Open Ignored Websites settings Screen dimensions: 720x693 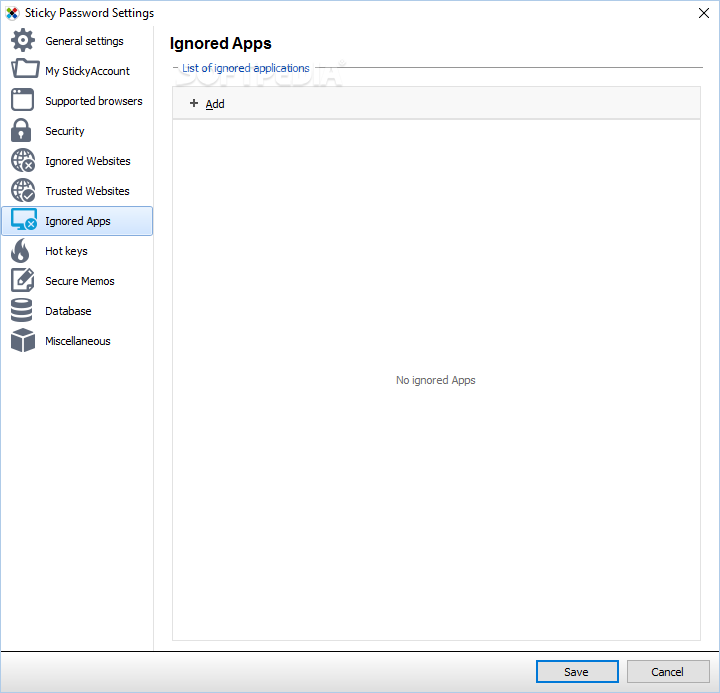pyautogui.click(x=77, y=161)
